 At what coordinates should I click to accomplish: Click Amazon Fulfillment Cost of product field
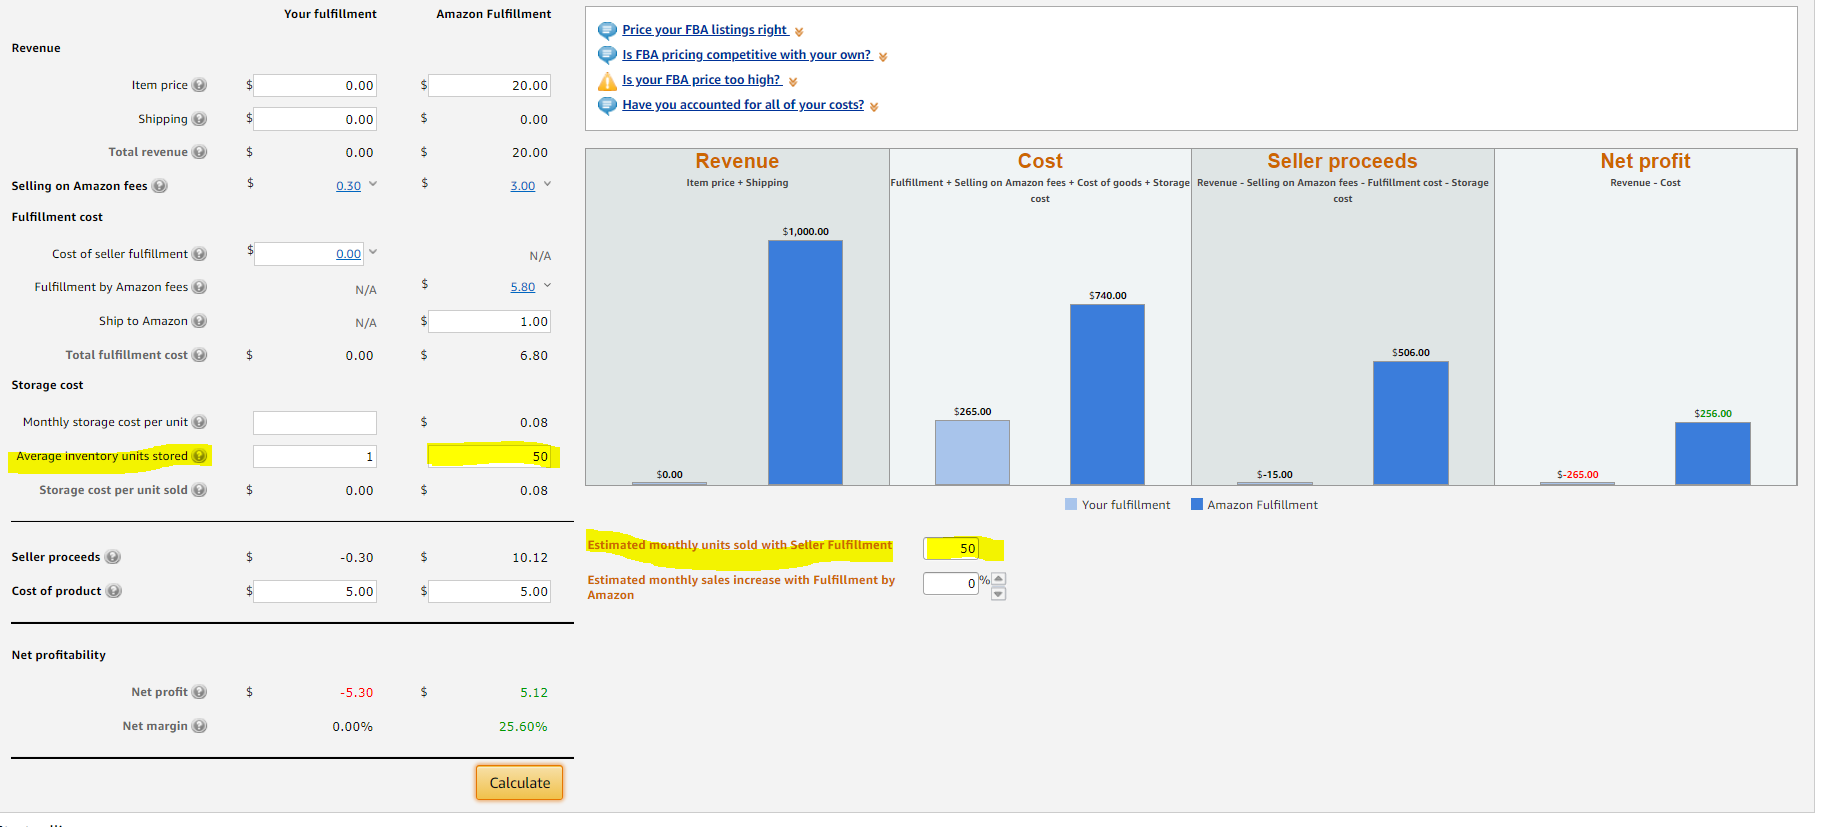(x=489, y=591)
